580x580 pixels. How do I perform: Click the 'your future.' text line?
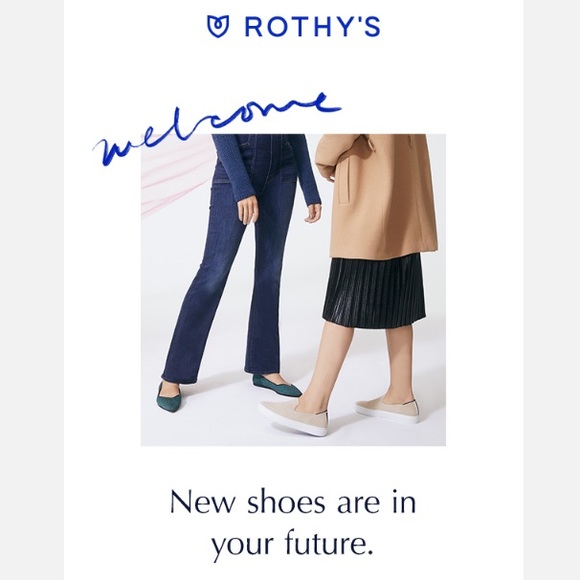(292, 544)
